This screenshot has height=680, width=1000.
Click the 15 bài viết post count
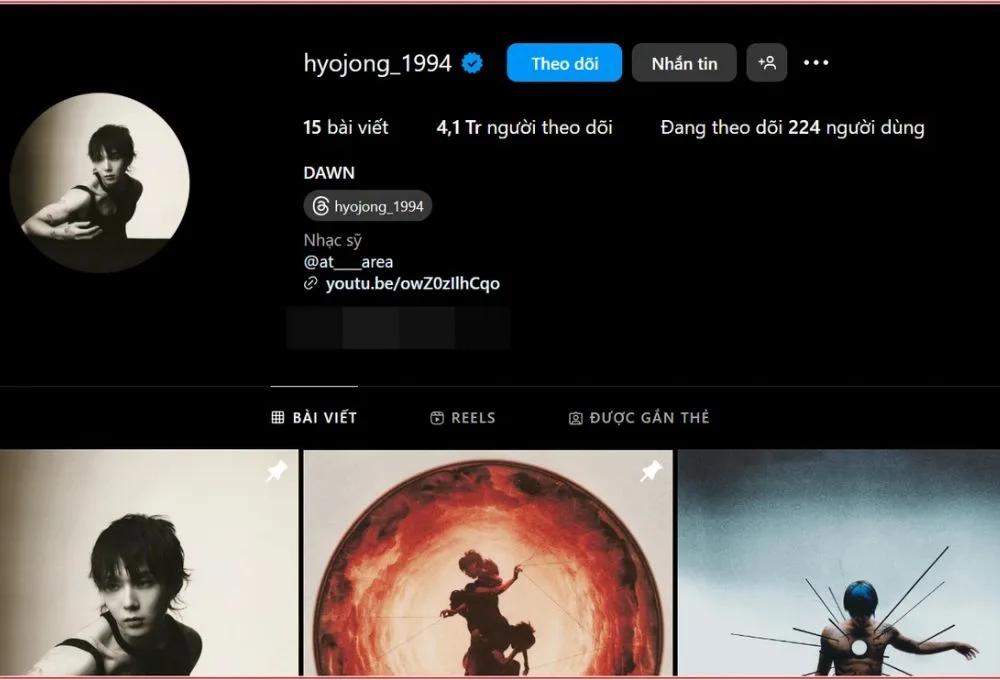click(x=346, y=128)
